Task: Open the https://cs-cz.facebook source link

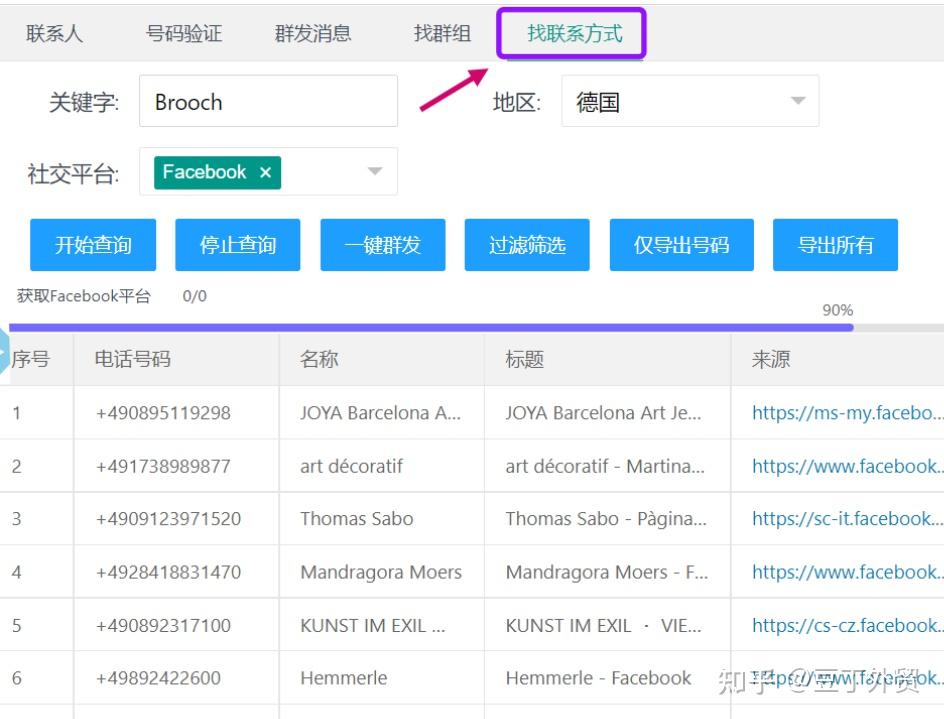Action: click(x=847, y=625)
